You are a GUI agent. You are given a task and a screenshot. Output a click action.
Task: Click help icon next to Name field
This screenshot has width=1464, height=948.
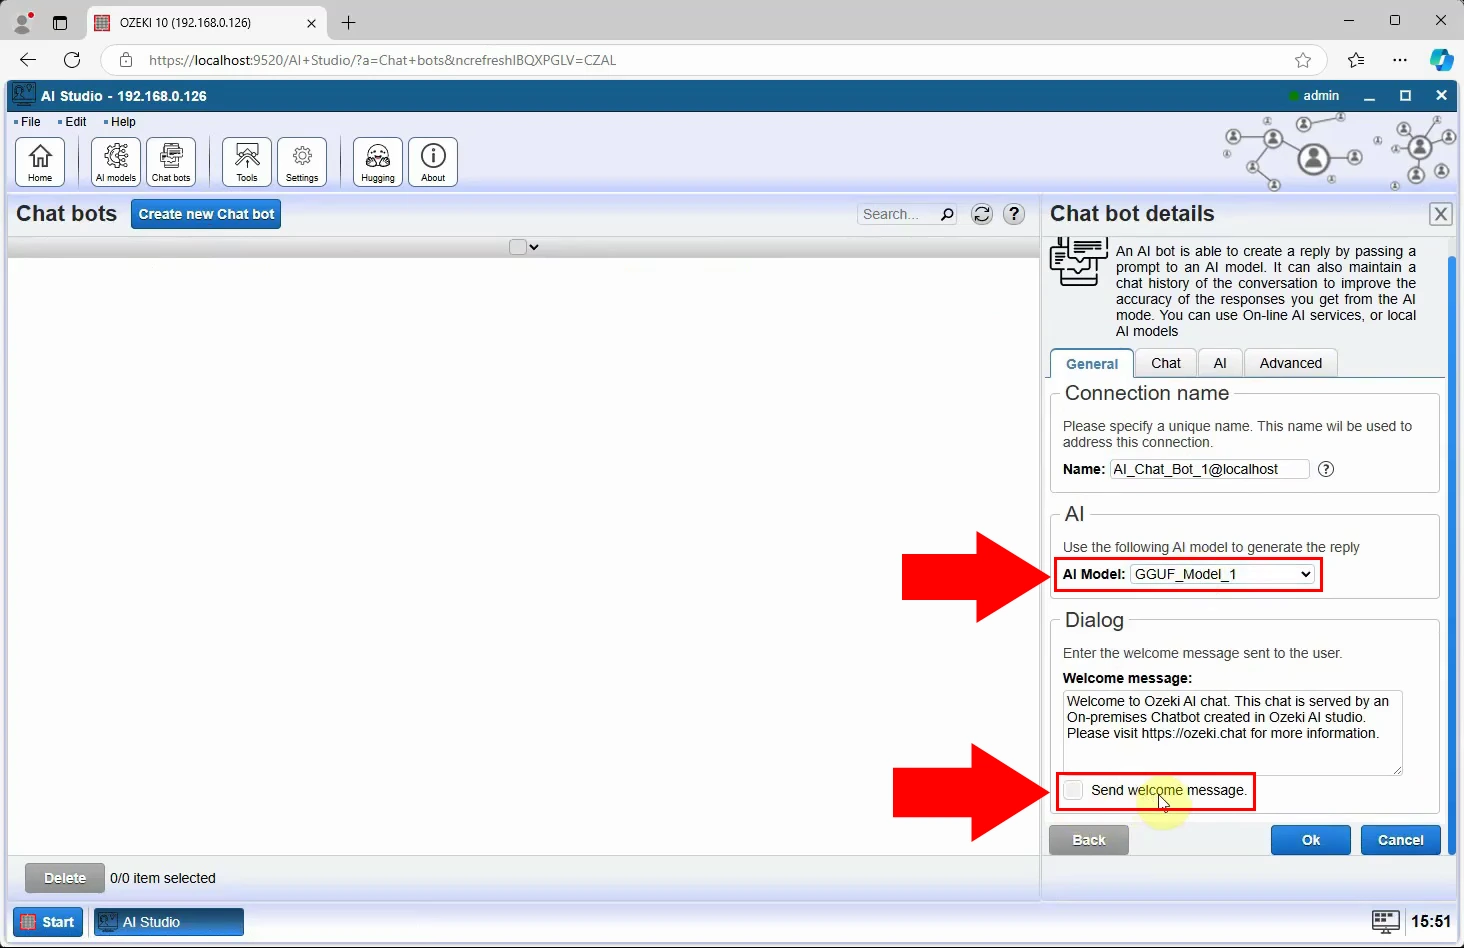pos(1326,469)
